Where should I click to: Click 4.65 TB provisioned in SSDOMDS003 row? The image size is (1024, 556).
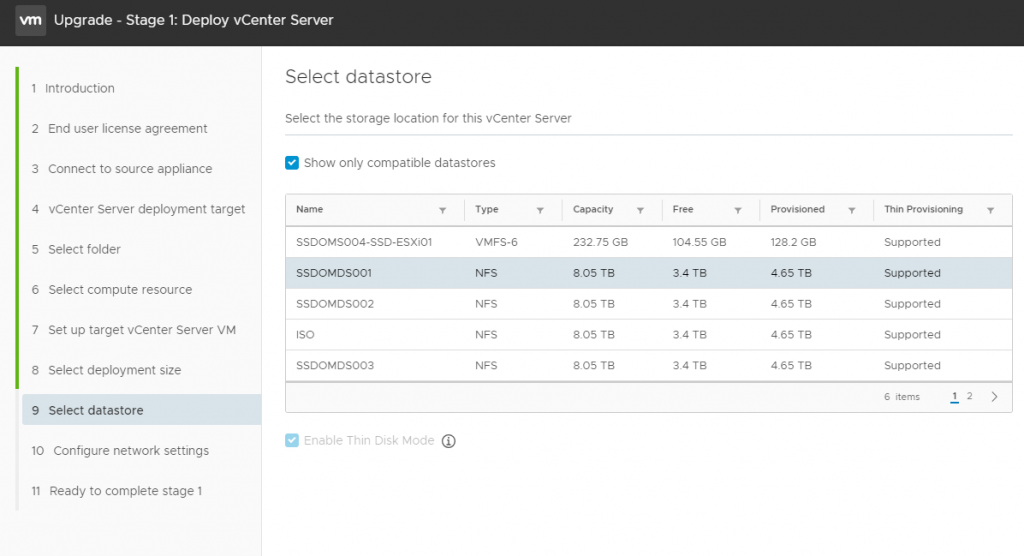pos(791,365)
